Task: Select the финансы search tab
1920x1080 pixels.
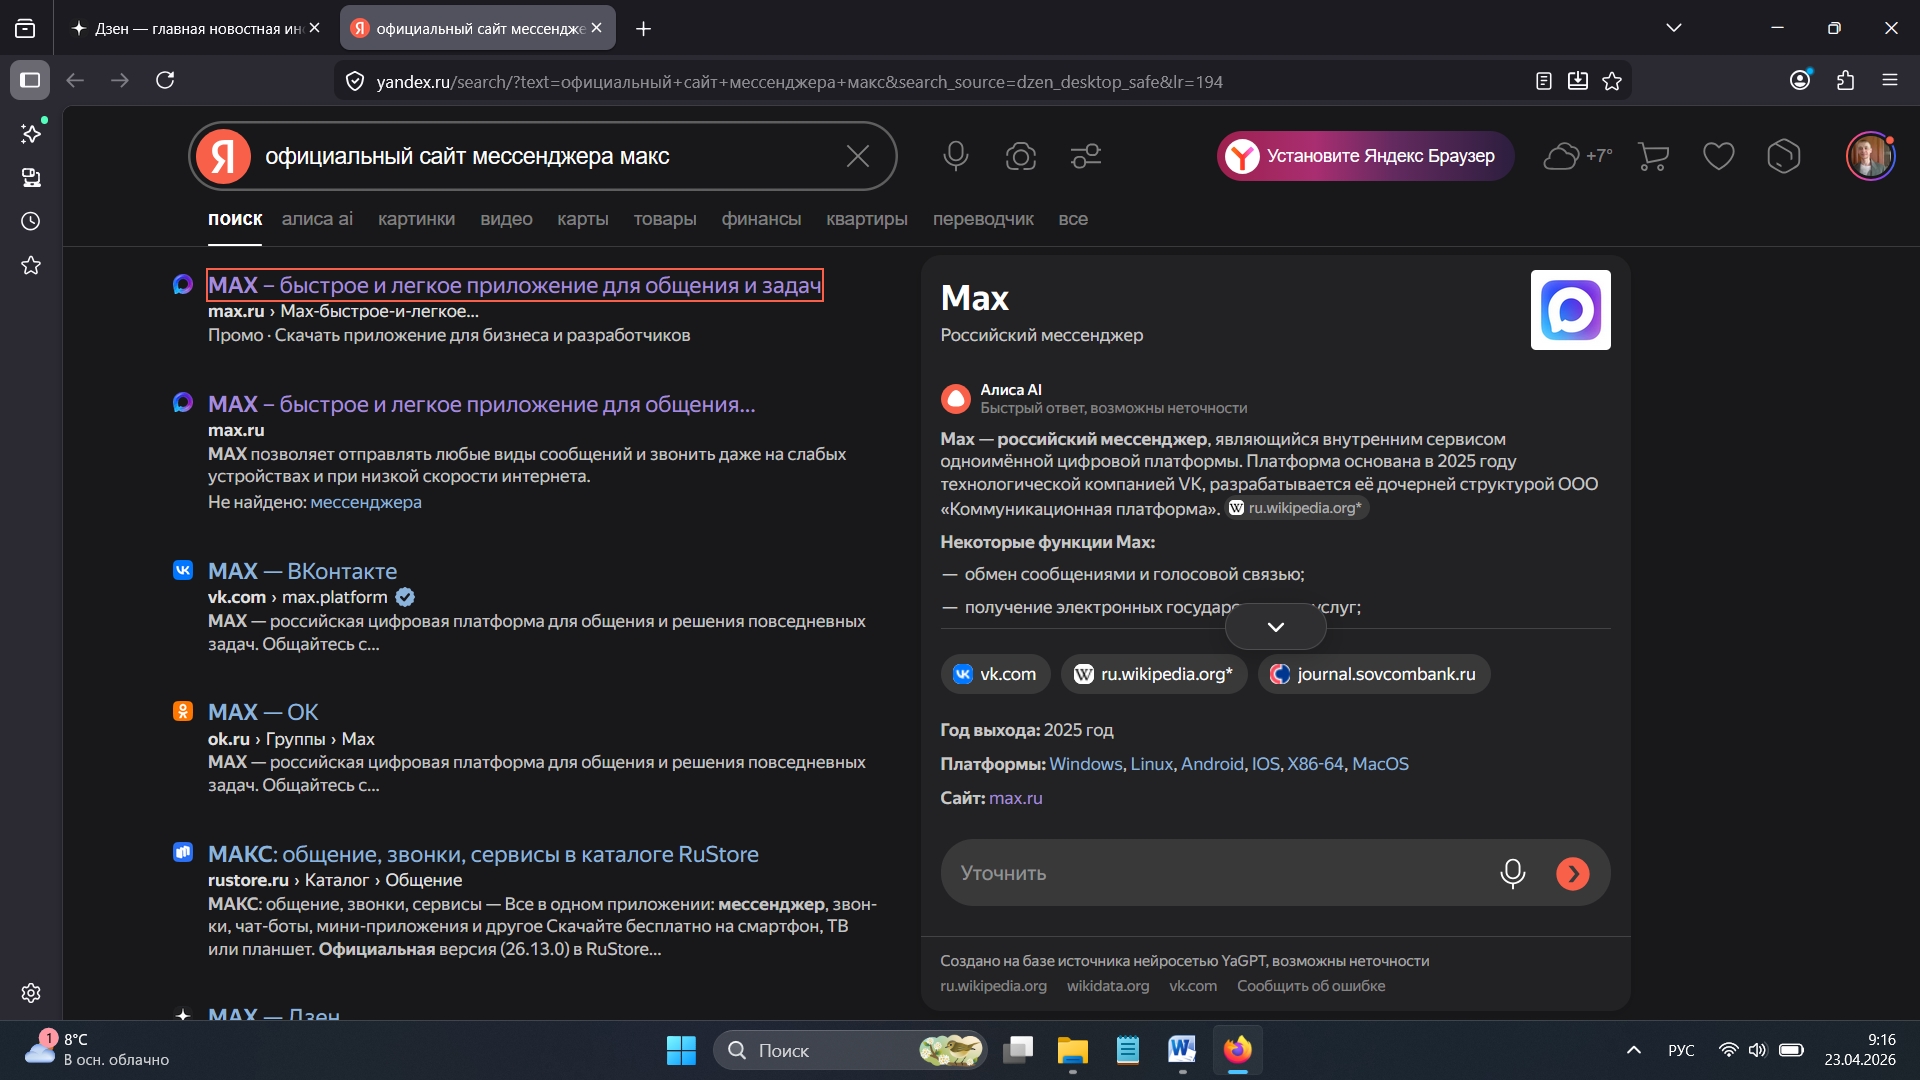Action: click(761, 219)
